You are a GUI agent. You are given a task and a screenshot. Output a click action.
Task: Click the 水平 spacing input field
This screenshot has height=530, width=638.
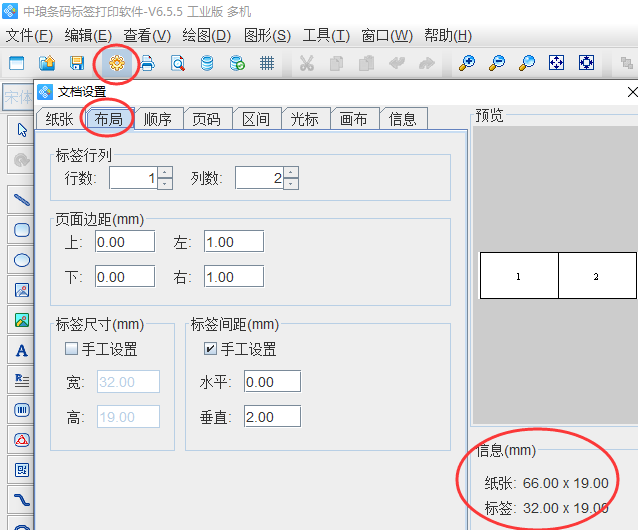coord(271,382)
